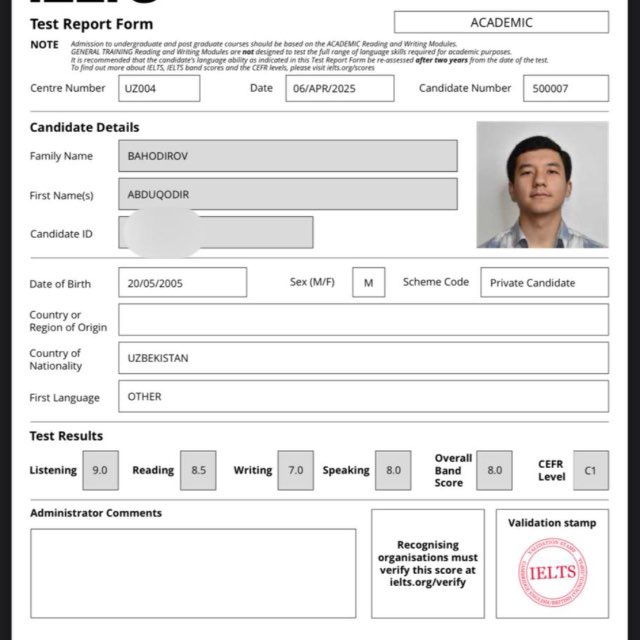The image size is (640, 640).
Task: Click Scheme Code Private Candidate
Action: click(x=544, y=282)
